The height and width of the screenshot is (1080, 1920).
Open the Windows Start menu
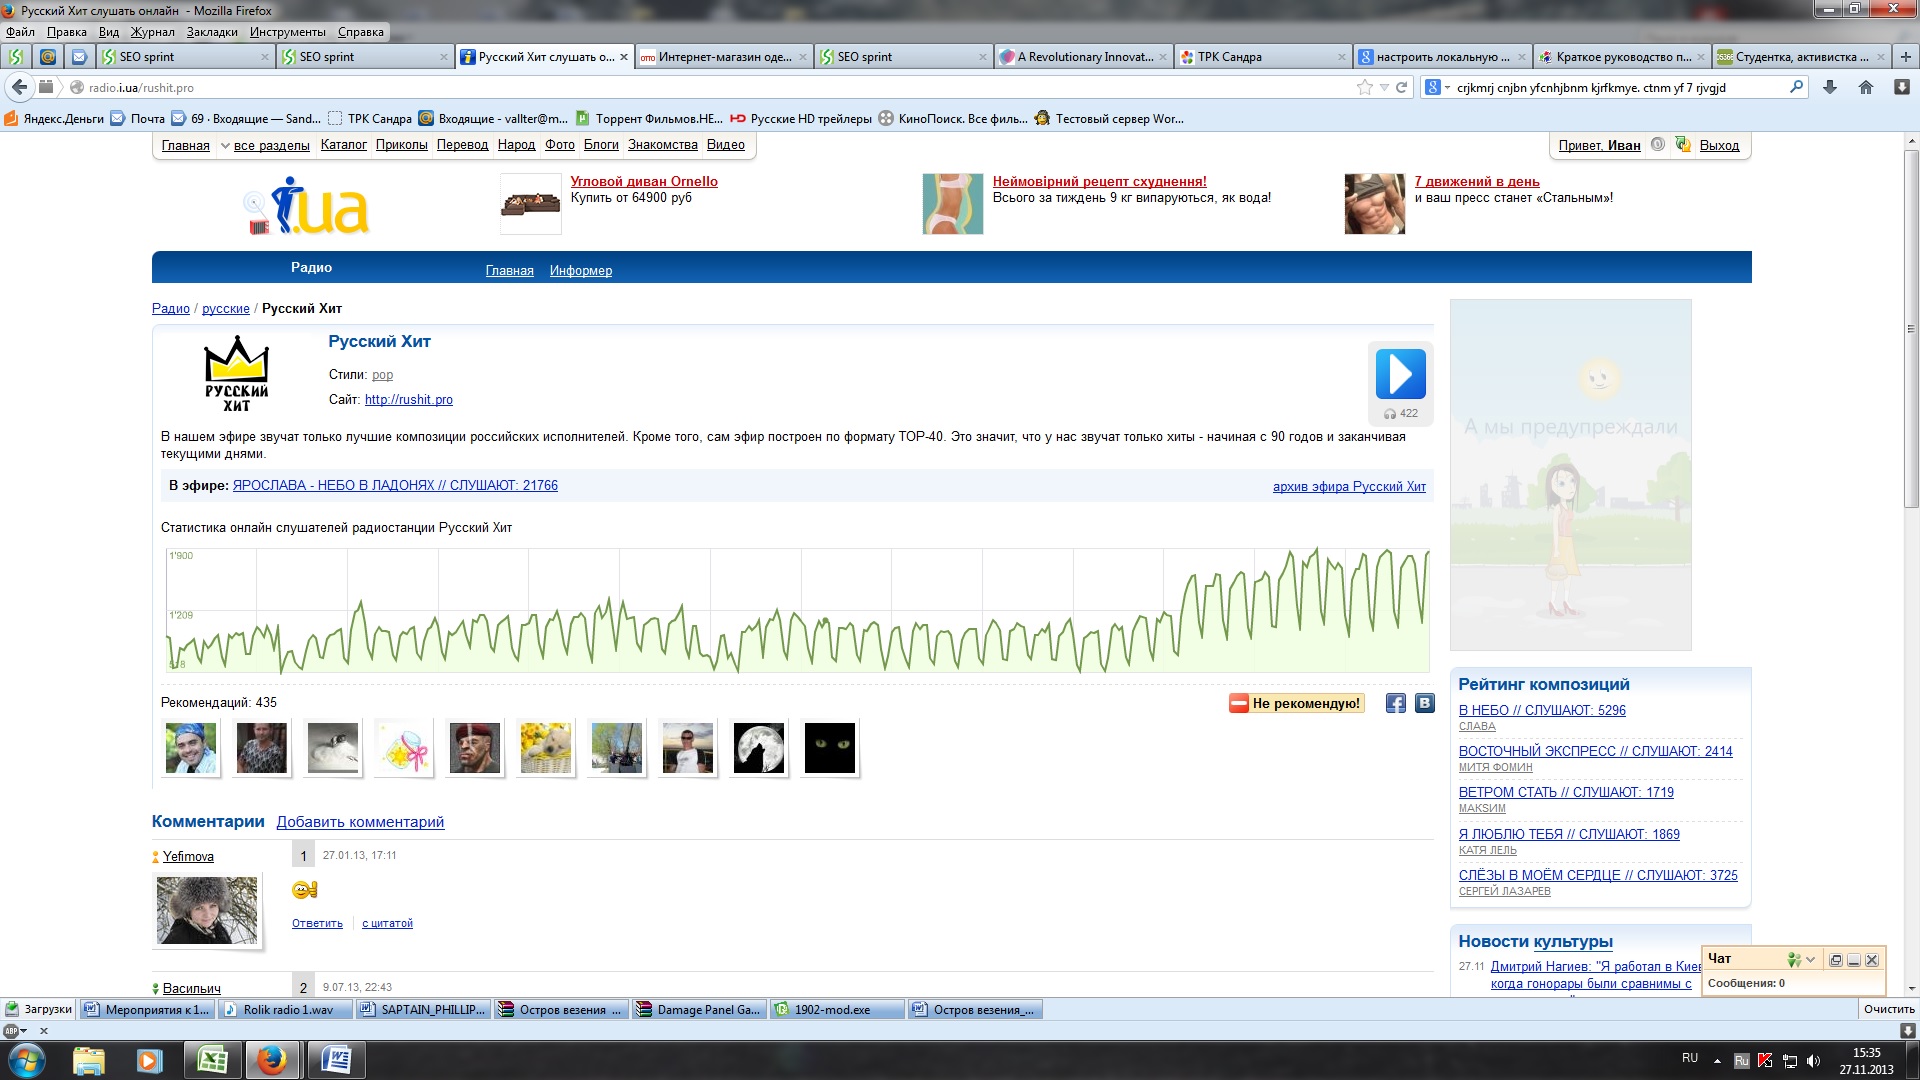[x=26, y=1060]
